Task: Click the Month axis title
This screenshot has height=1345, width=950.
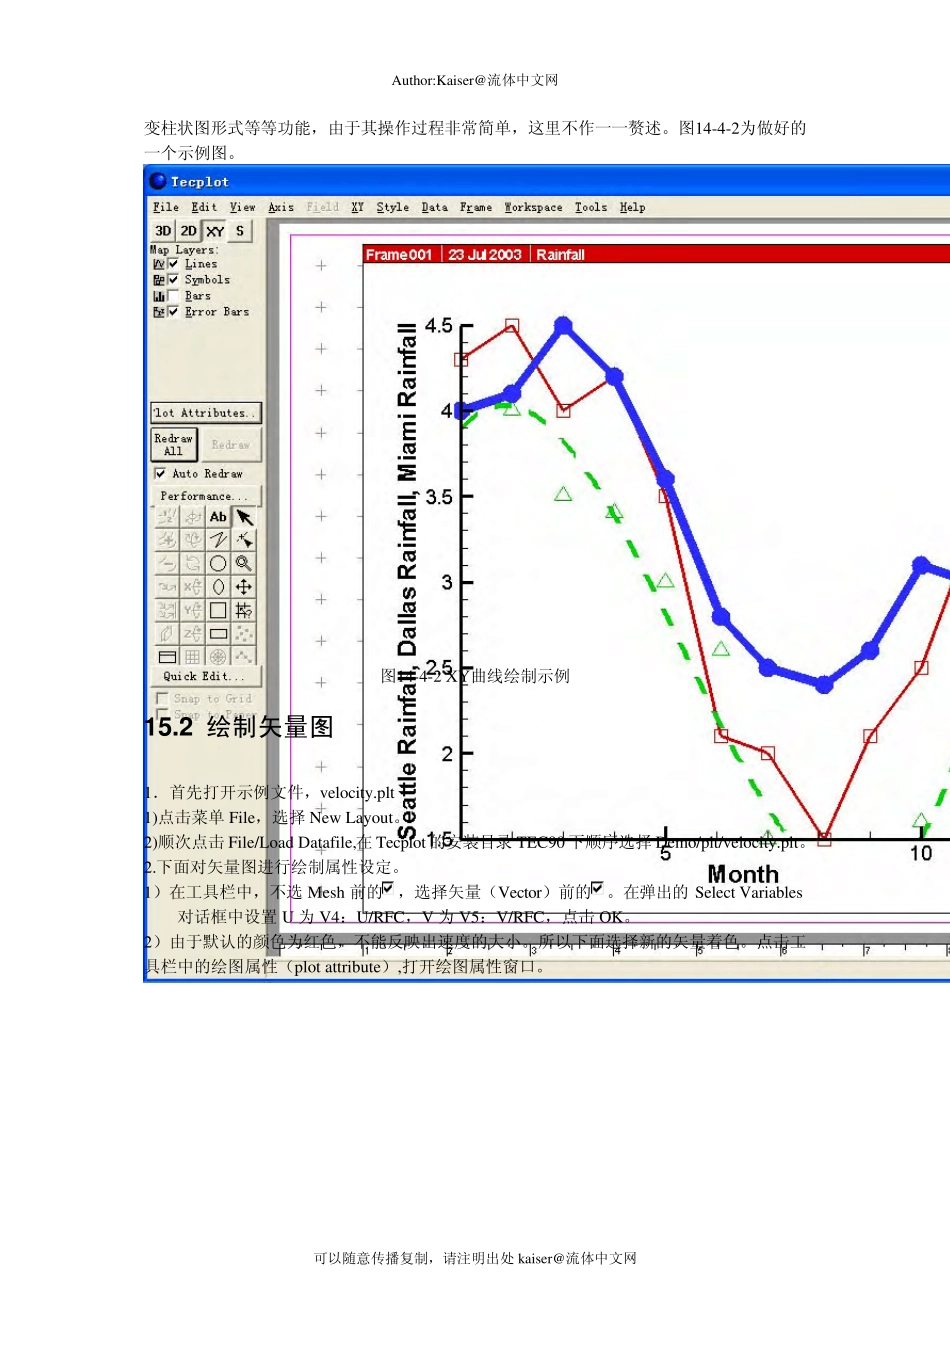Action: [743, 874]
